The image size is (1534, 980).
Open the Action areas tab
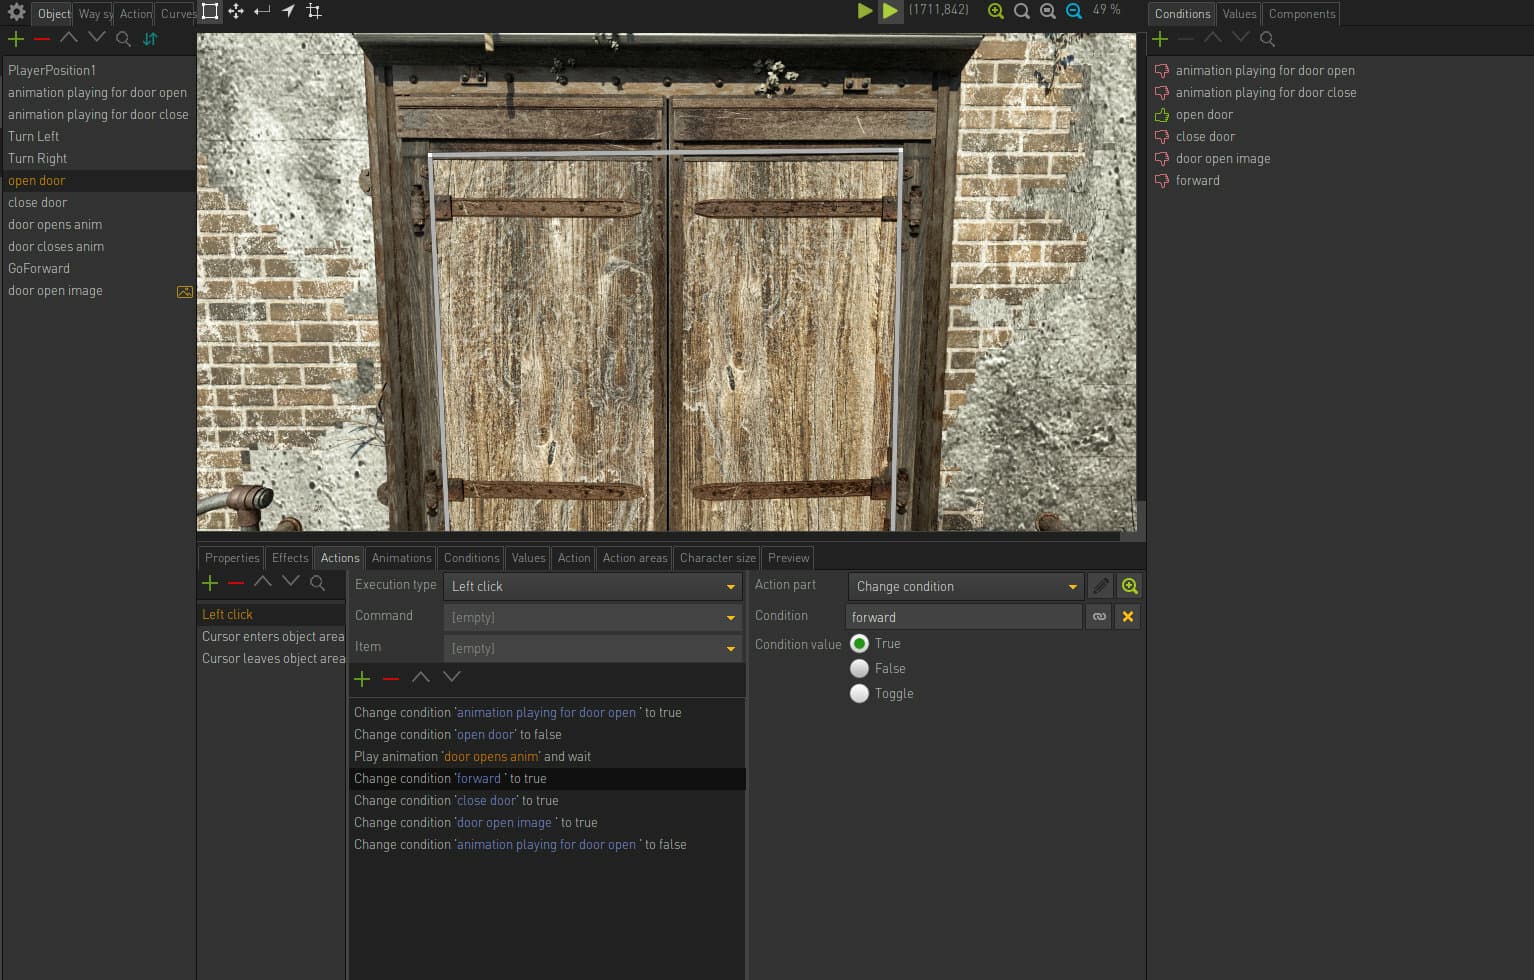[634, 558]
